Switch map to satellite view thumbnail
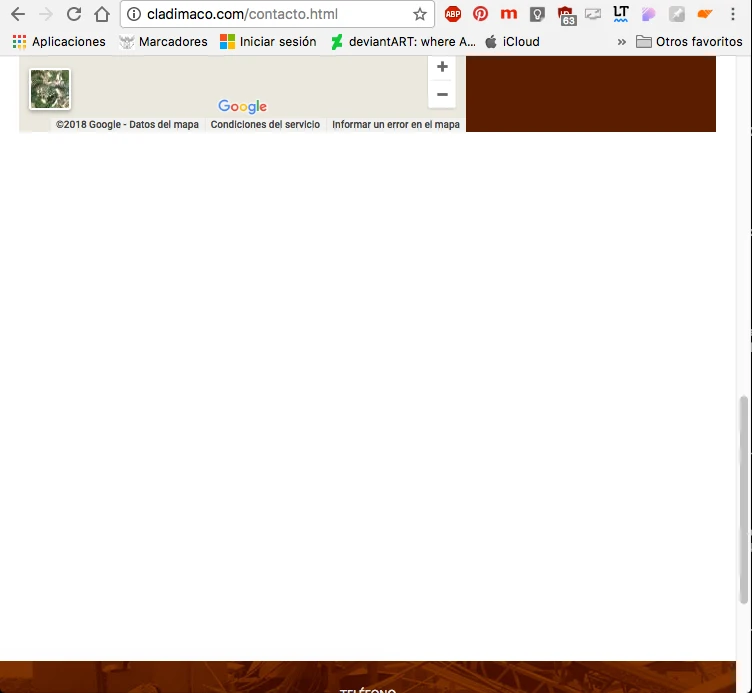Screen dimensions: 752x693 [50, 89]
